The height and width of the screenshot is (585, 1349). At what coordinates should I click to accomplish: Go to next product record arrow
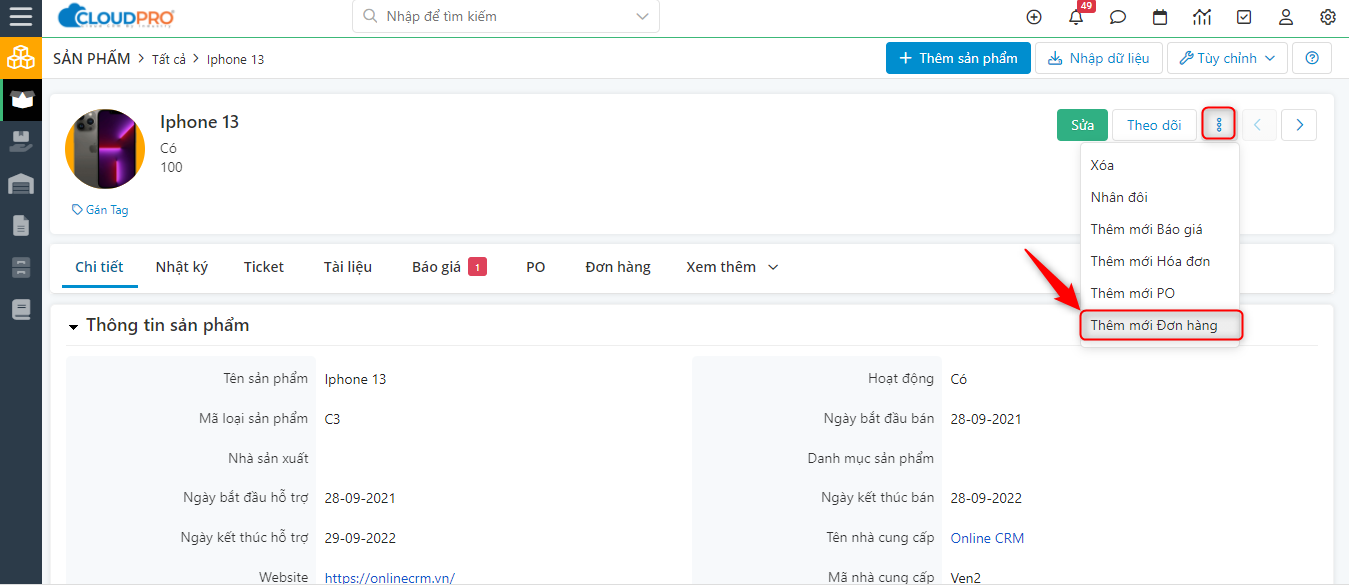coord(1299,125)
